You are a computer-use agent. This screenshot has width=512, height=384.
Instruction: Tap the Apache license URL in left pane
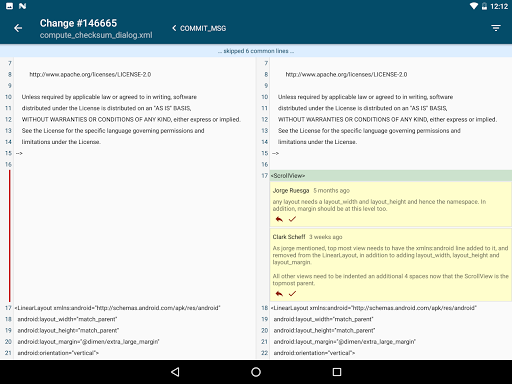(x=90, y=74)
